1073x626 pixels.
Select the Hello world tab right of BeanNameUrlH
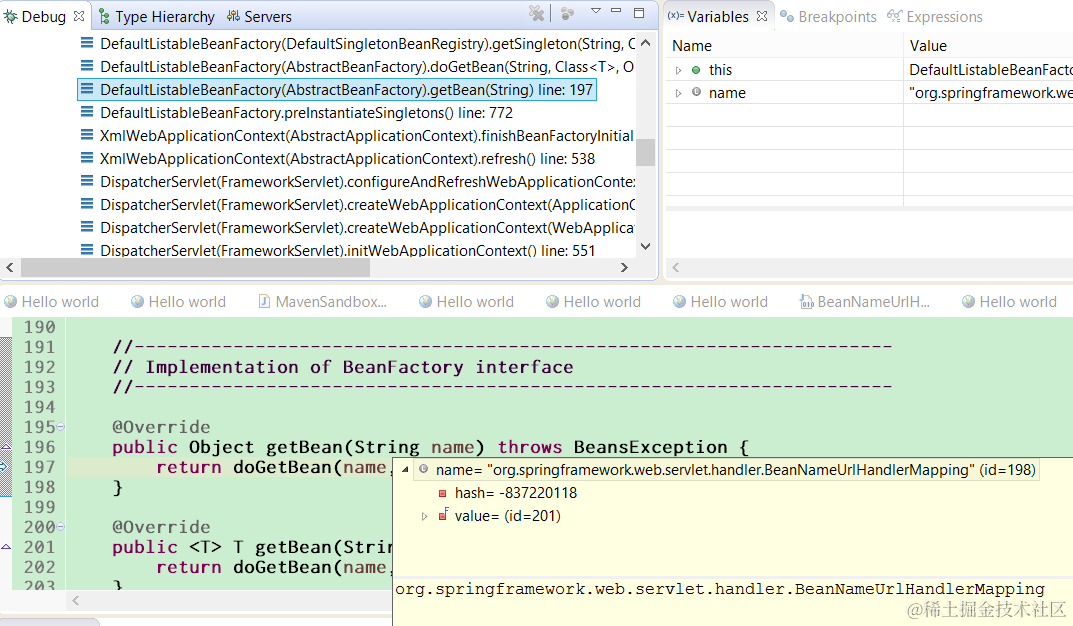[x=1009, y=302]
